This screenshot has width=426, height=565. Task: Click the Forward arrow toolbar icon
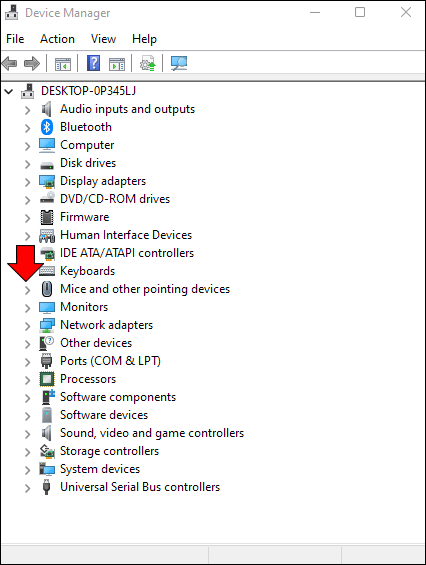32,63
